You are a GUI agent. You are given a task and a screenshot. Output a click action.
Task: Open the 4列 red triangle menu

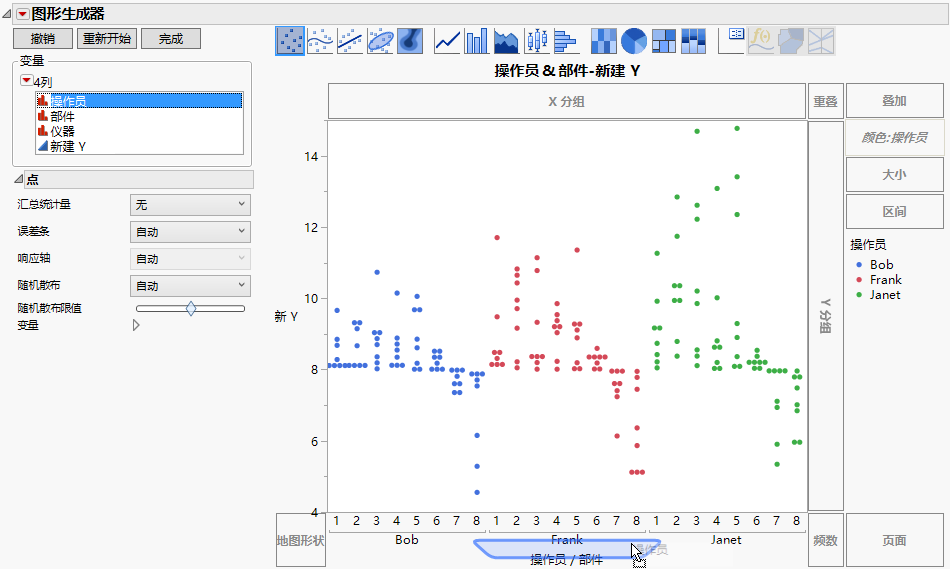tap(26, 81)
